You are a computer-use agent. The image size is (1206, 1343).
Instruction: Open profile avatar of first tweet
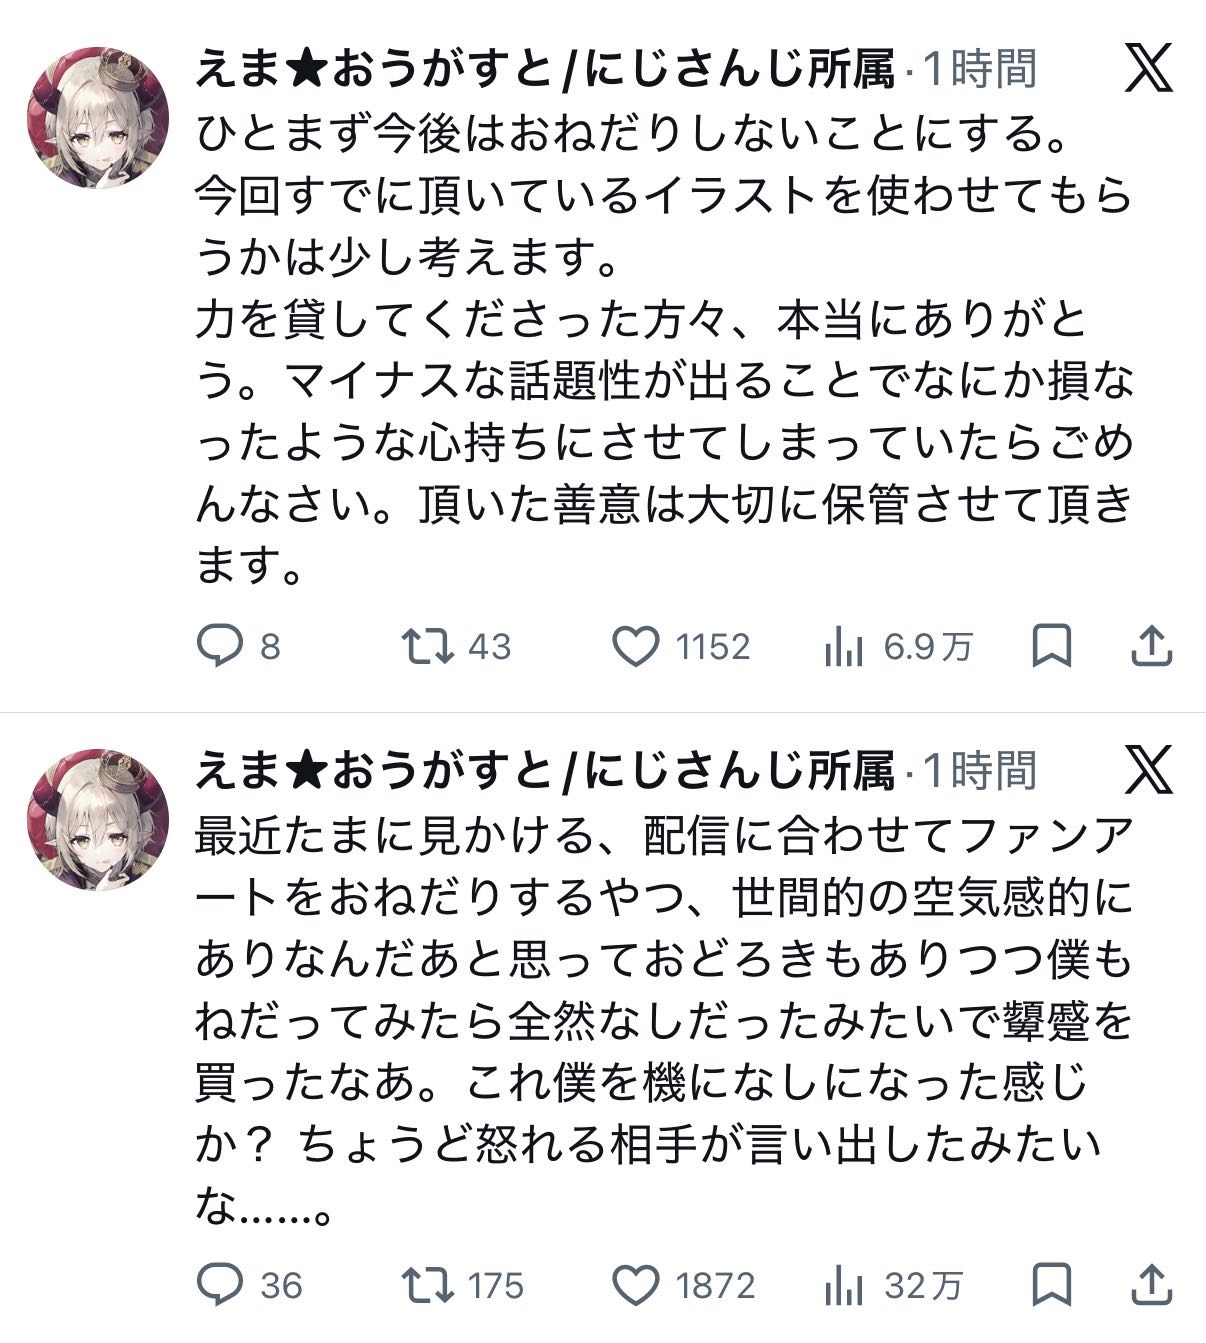pos(98,117)
